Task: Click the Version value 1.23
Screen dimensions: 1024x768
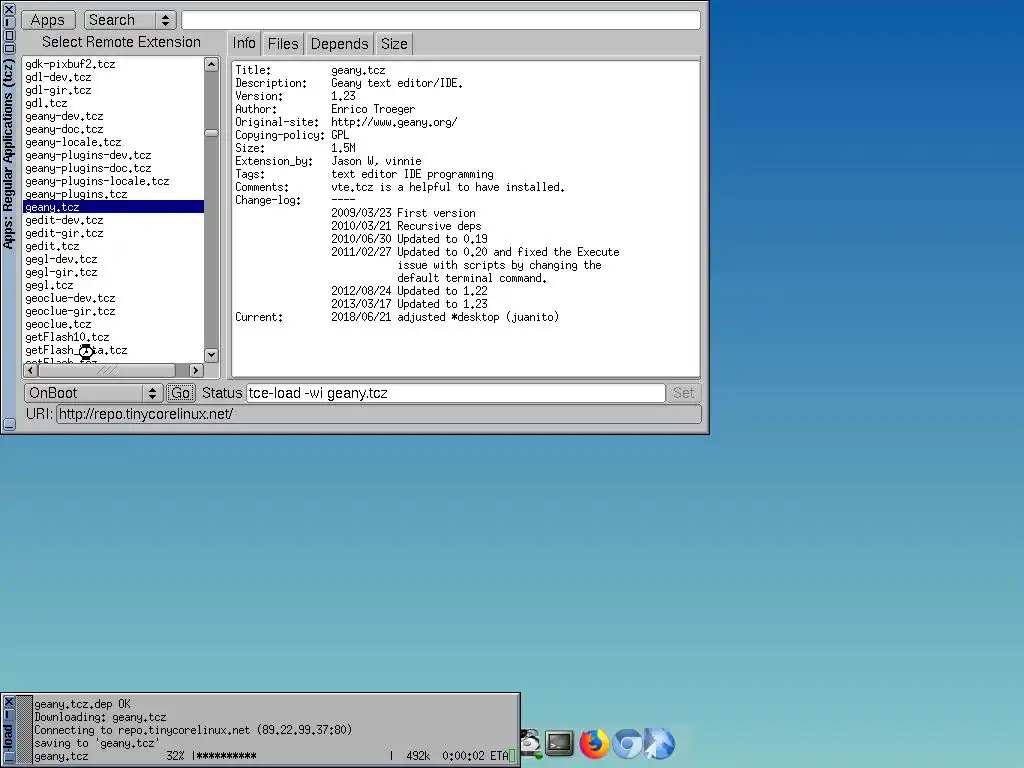Action: pos(344,96)
